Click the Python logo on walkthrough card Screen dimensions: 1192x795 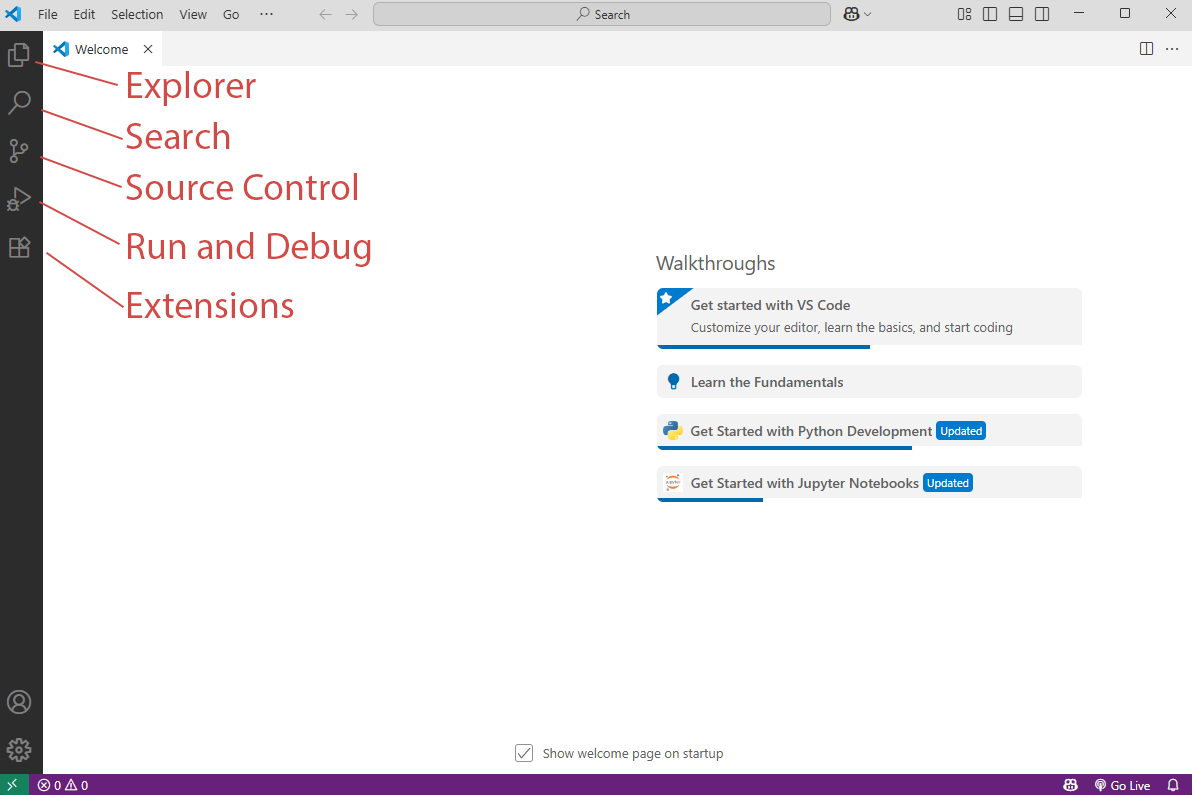pyautogui.click(x=673, y=431)
